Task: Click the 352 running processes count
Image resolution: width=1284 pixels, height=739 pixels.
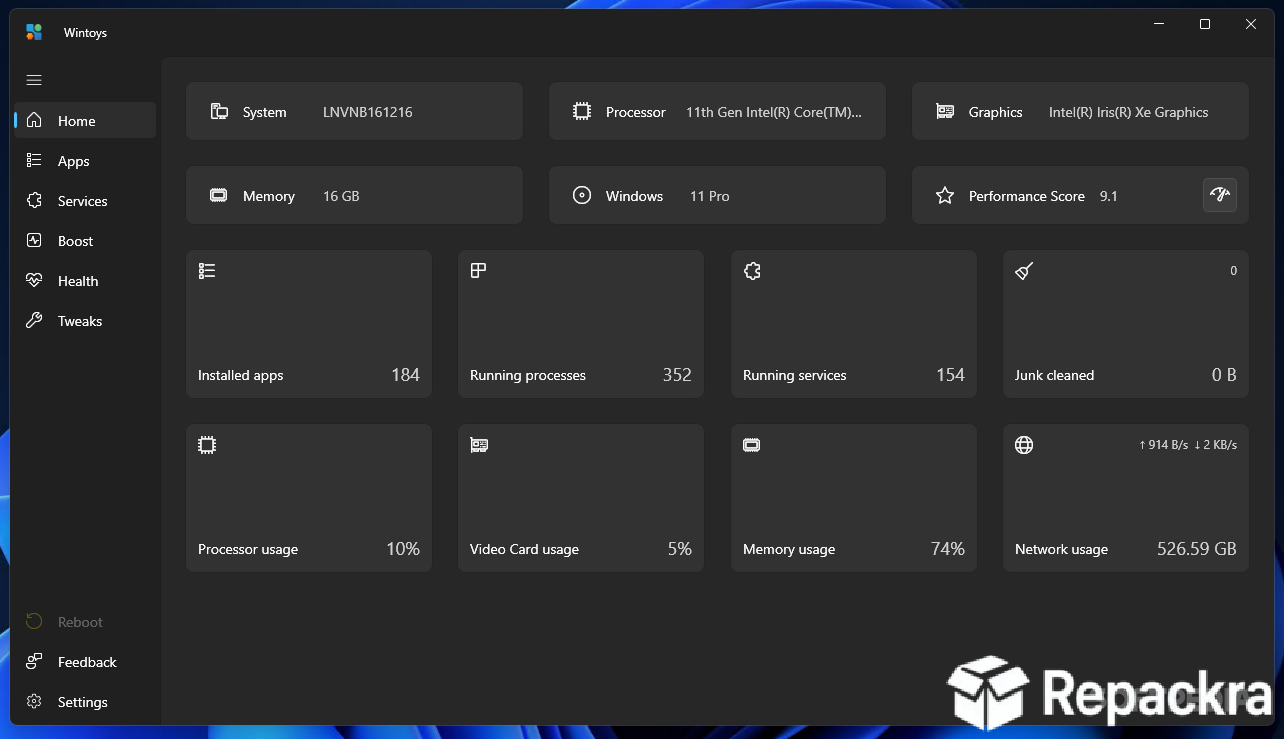Action: (x=677, y=375)
